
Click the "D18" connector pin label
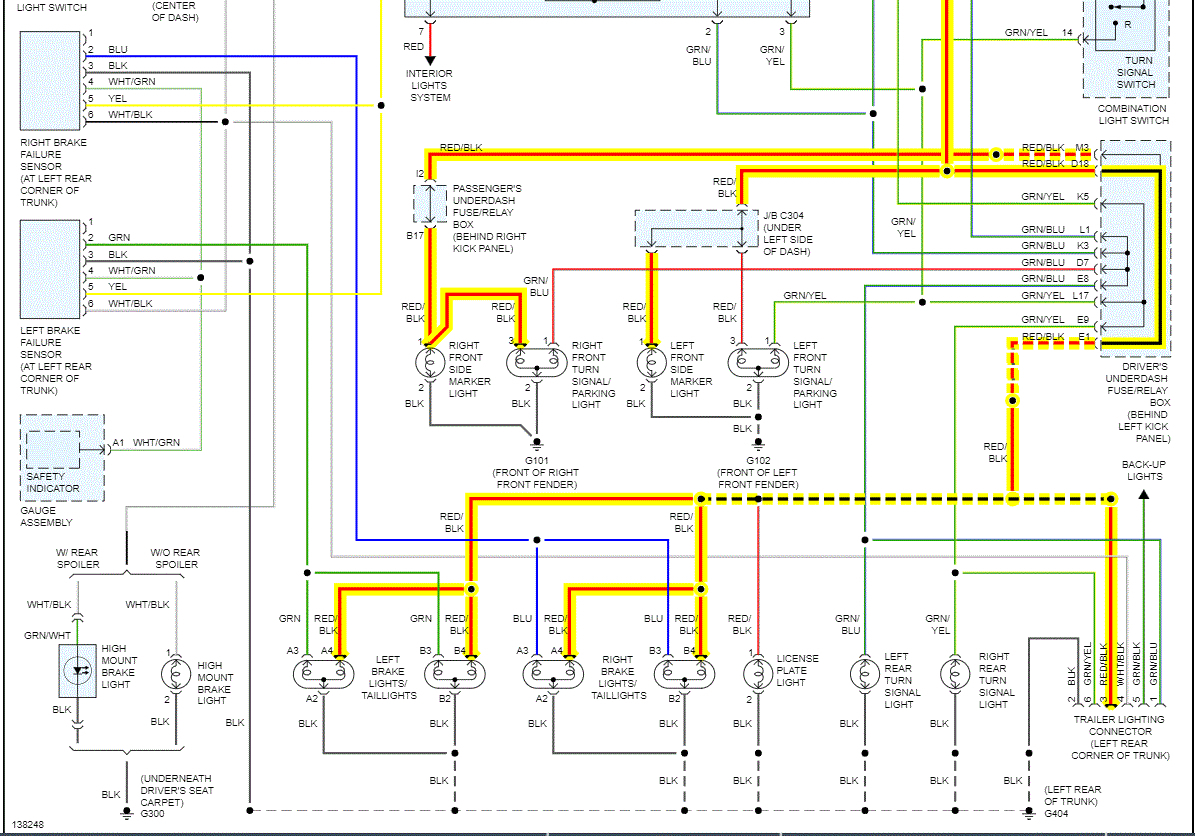[x=1080, y=164]
